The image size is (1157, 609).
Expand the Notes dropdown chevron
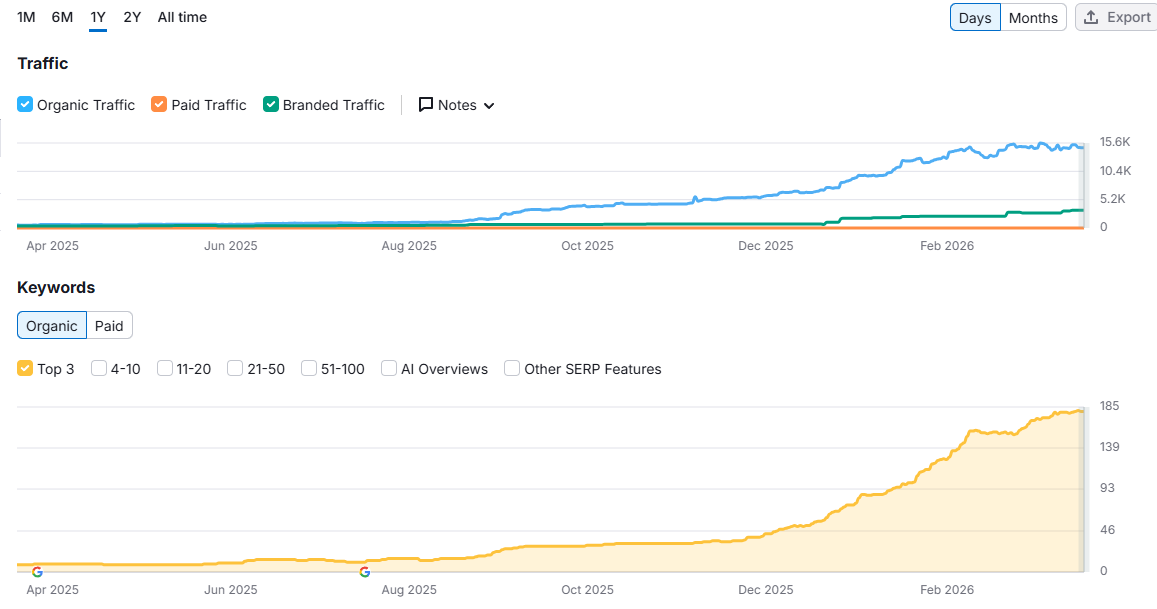[489, 106]
